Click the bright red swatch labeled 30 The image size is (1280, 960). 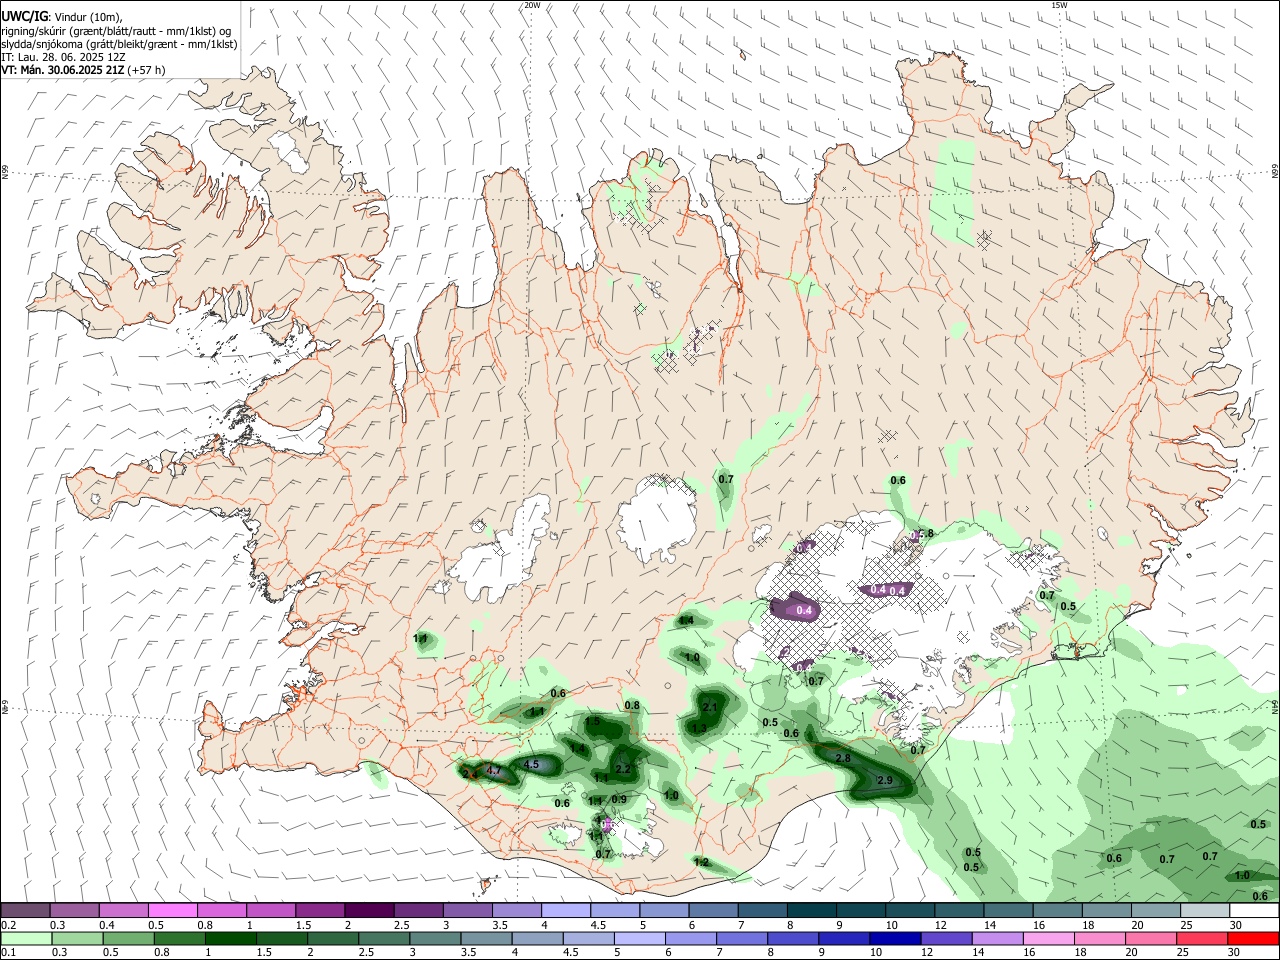(x=1254, y=939)
